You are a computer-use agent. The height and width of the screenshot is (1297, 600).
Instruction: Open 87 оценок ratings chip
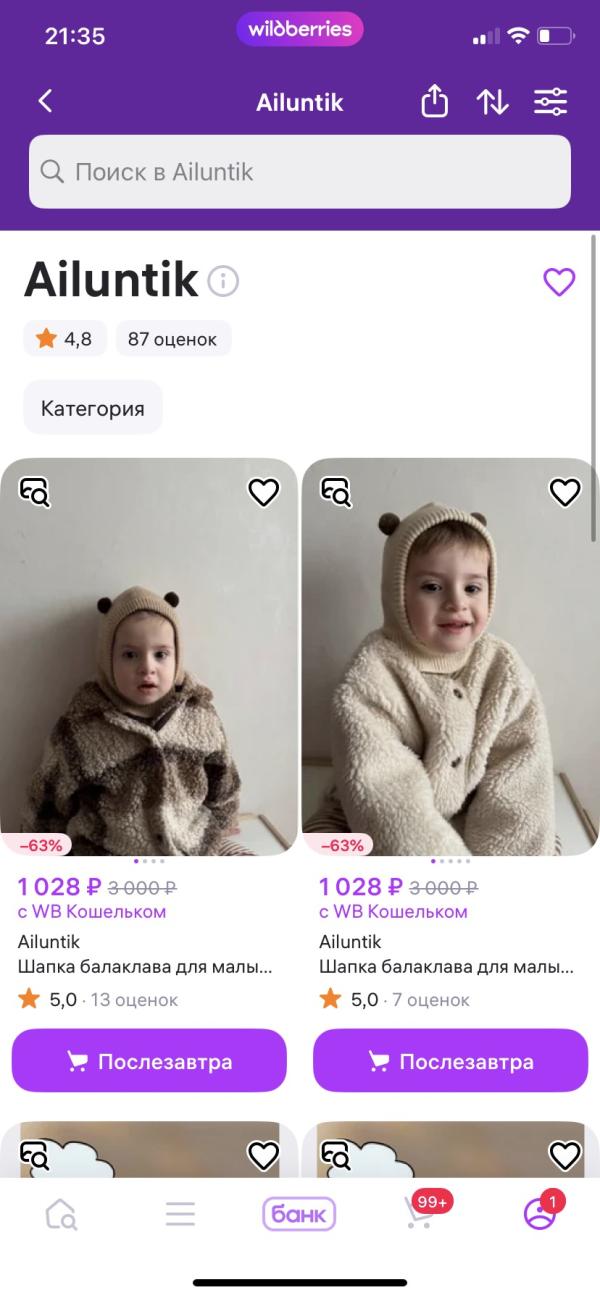173,339
